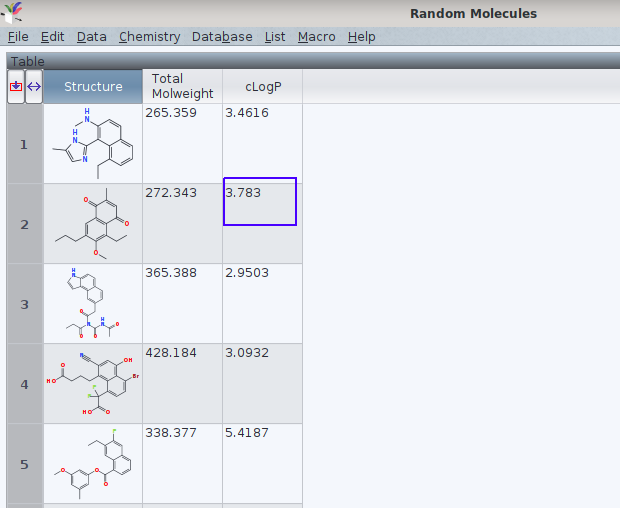
Task: Sort by Total Molweight column header
Action: pyautogui.click(x=182, y=86)
